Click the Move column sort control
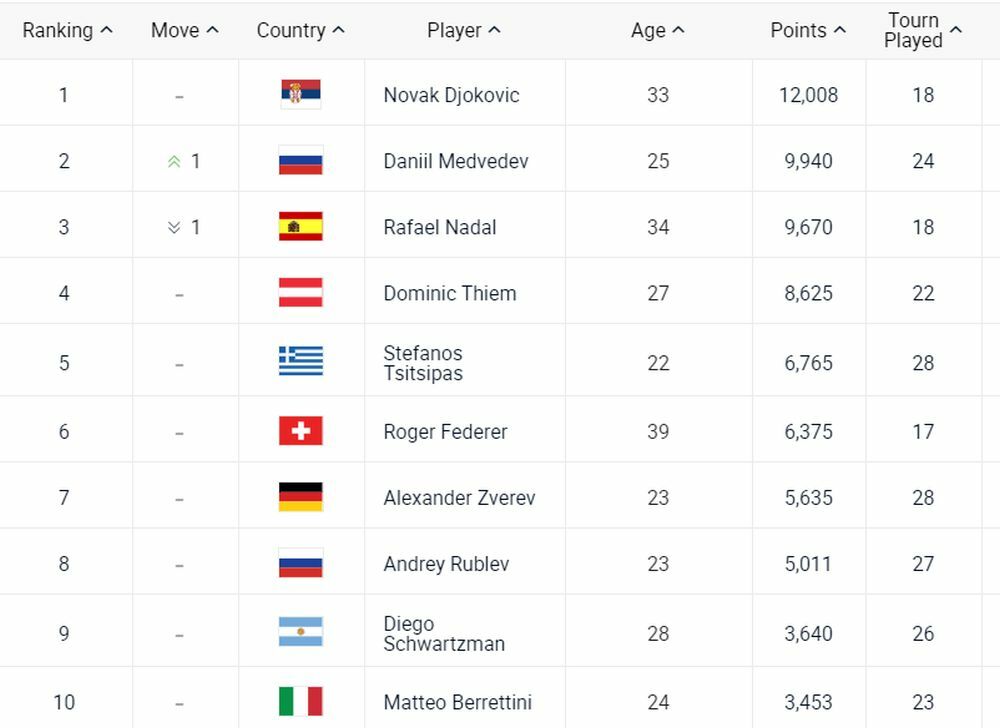The height and width of the screenshot is (728, 1000). pos(183,30)
